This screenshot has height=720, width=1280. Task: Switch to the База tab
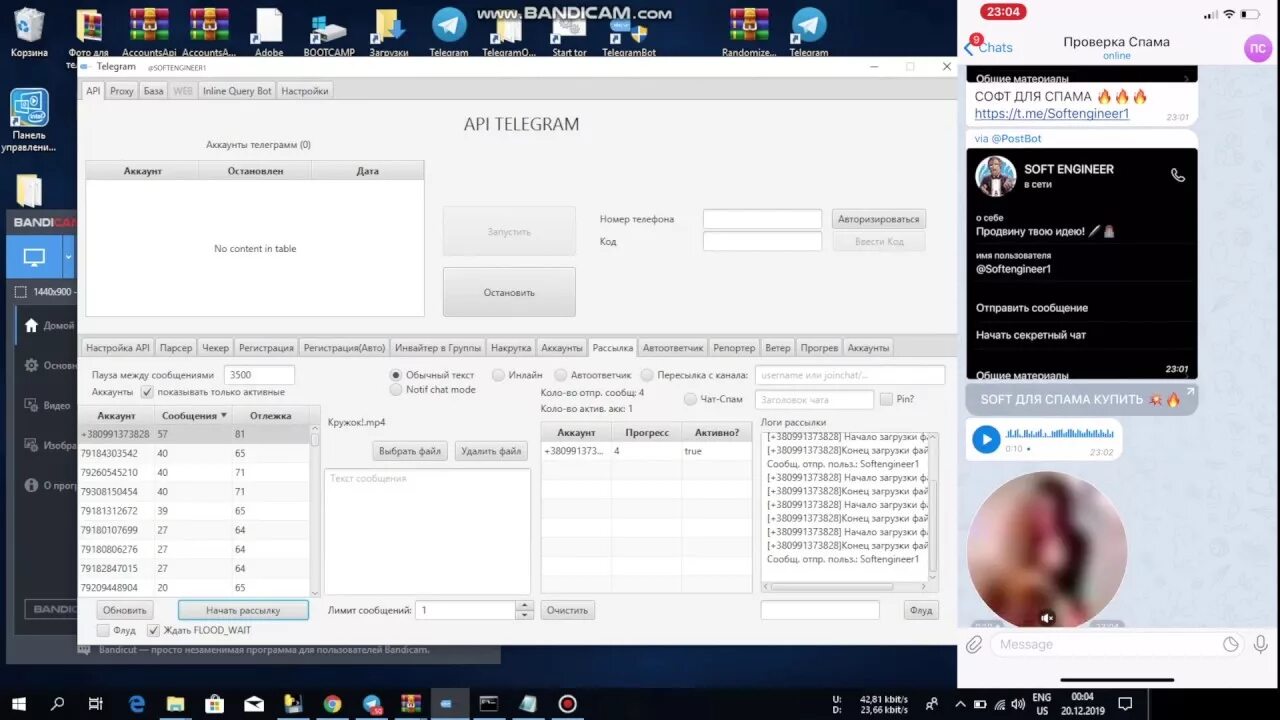coord(153,91)
